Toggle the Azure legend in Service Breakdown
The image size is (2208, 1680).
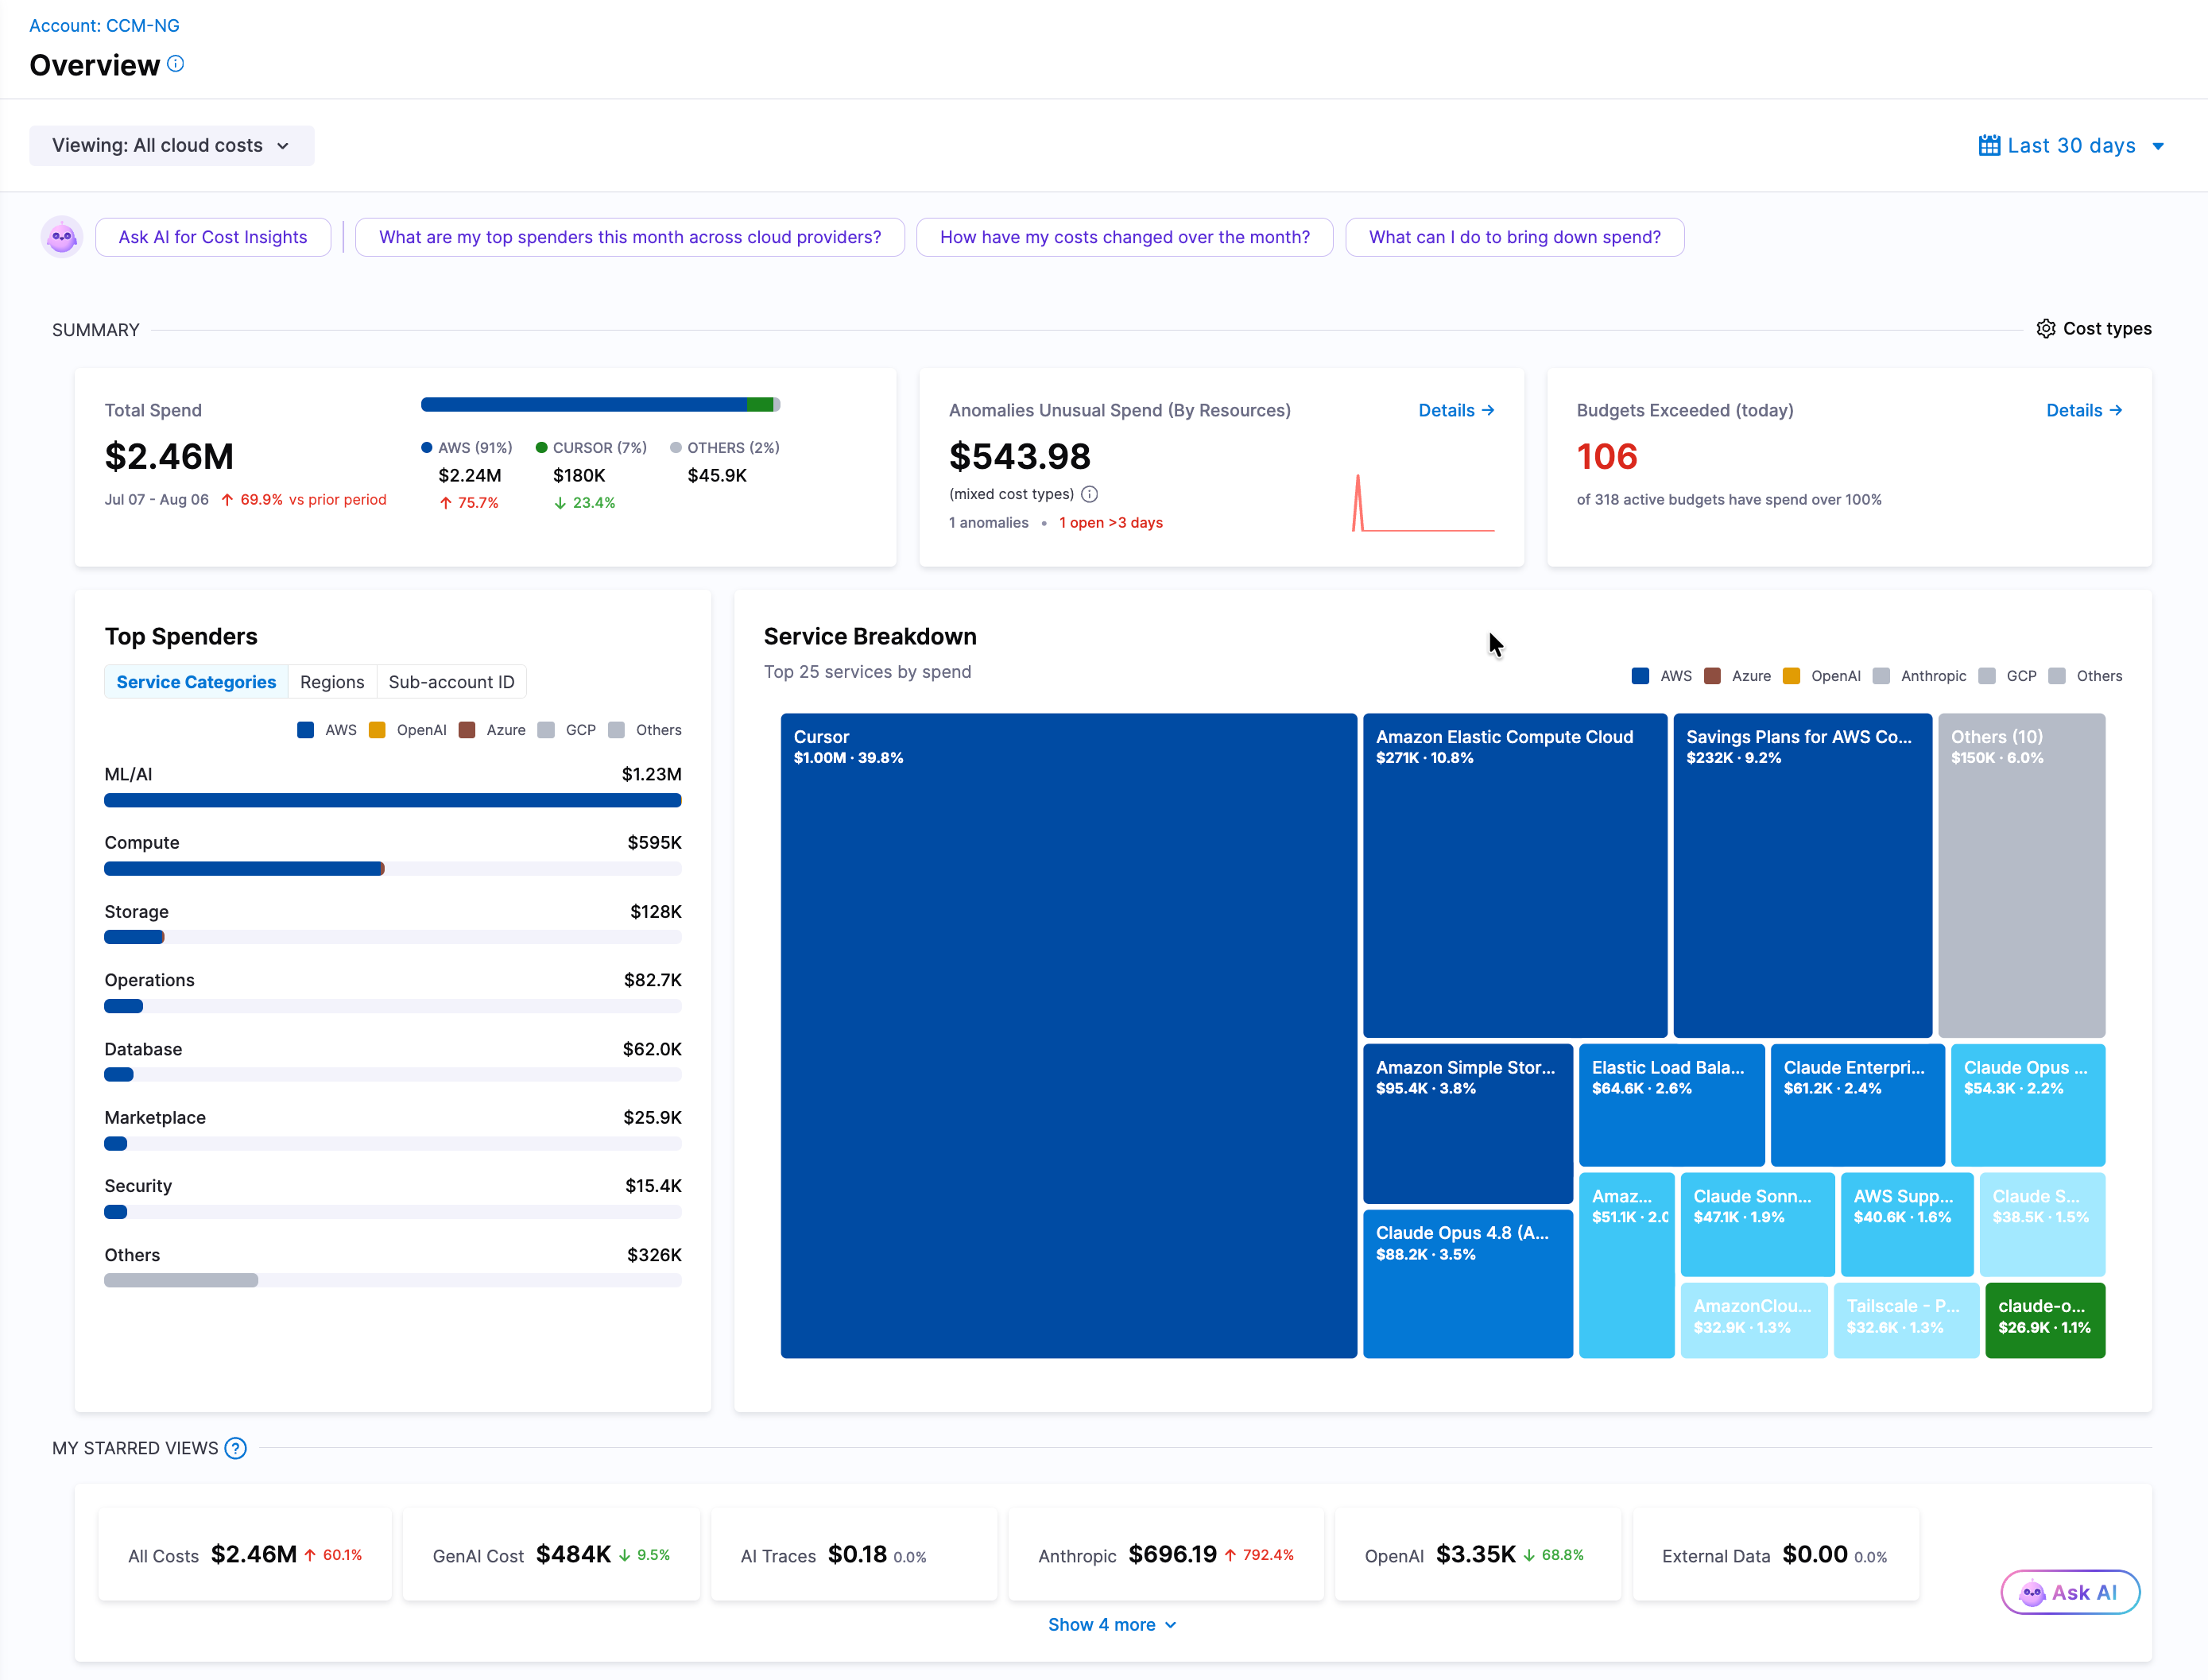1737,676
